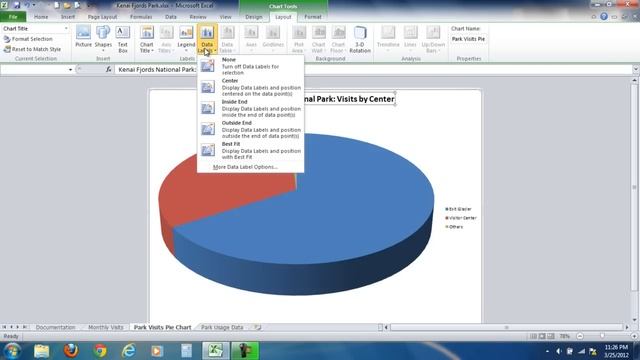Open the Documentation sheet tab
The width and height of the screenshot is (640, 360).
[x=55, y=327]
